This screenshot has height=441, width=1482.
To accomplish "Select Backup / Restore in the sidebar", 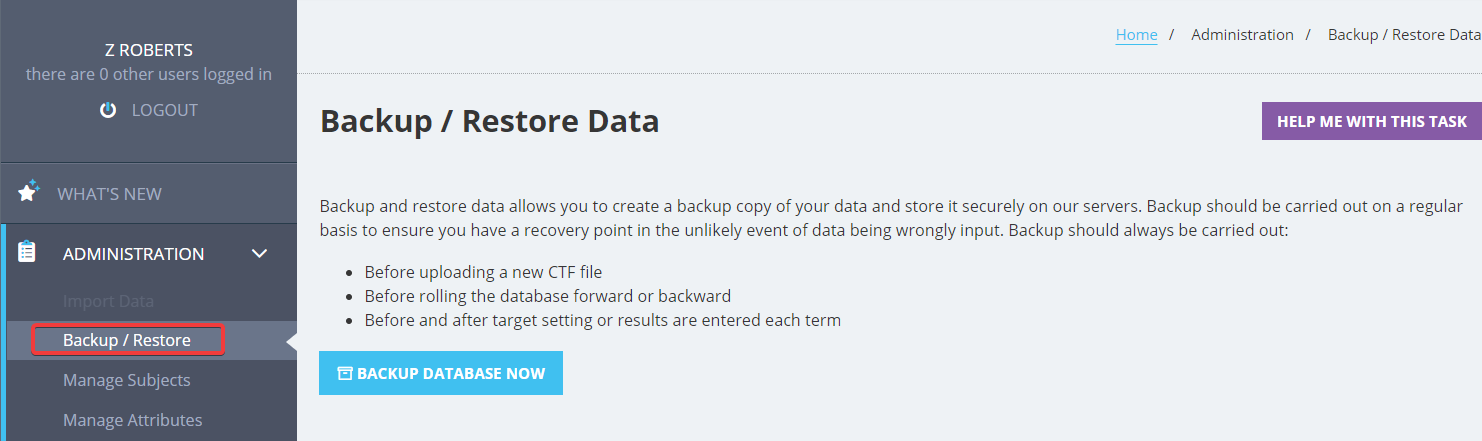I will (x=127, y=340).
